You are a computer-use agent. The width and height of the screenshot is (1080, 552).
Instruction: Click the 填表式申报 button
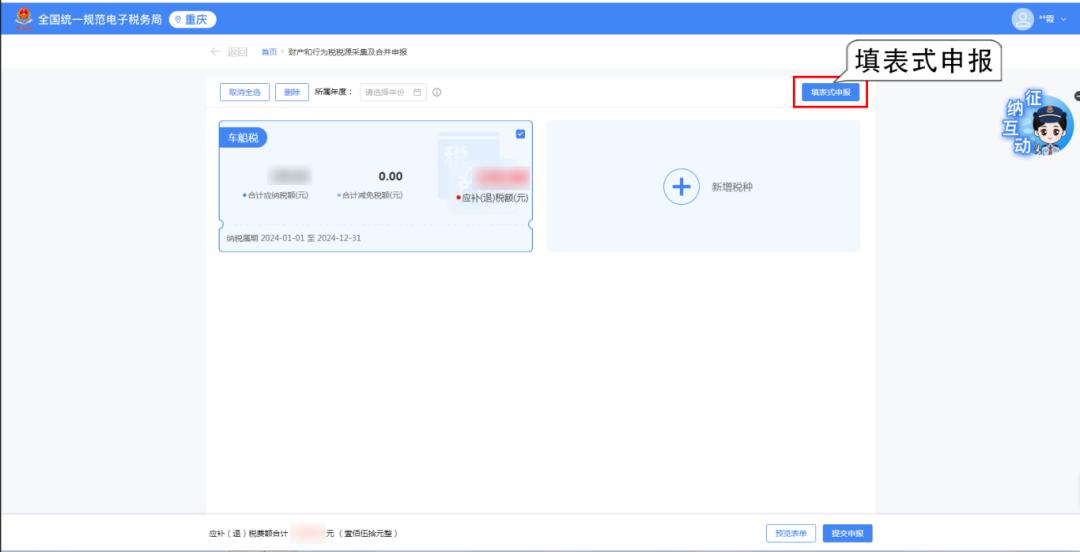[x=830, y=92]
